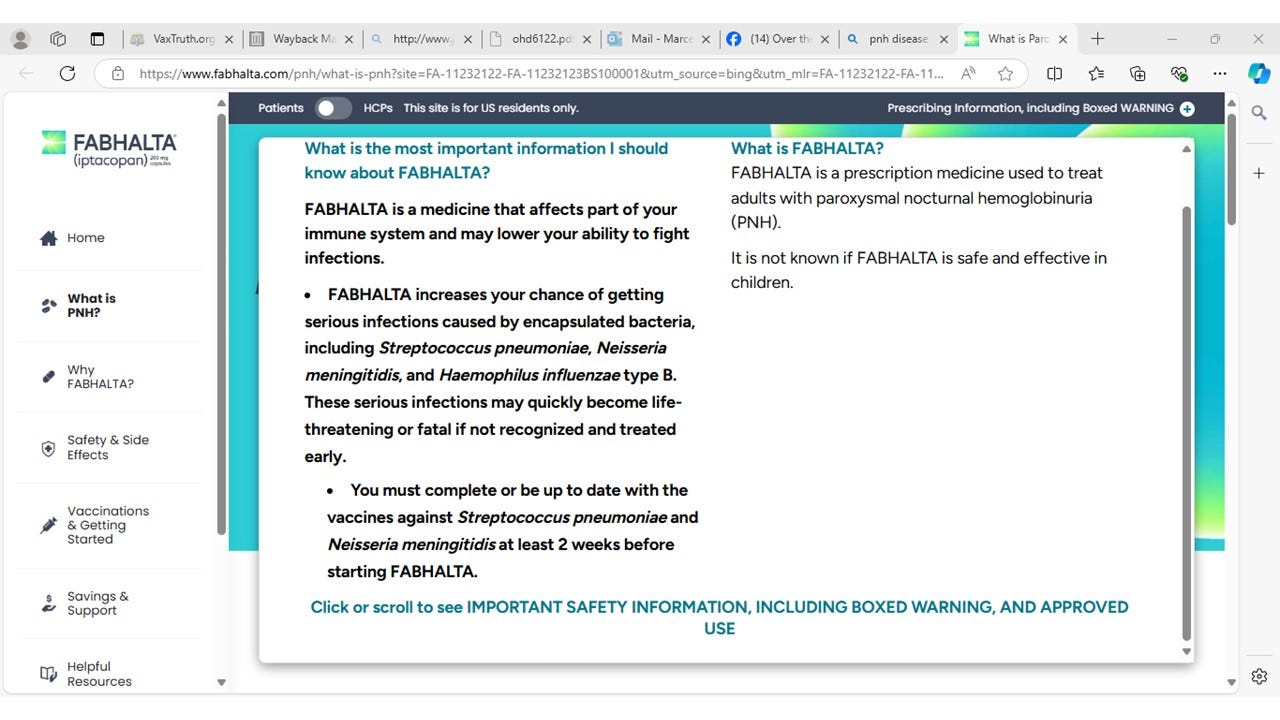Image resolution: width=1280 pixels, height=720 pixels.
Task: Click the safety panel scroll up arrow
Action: tap(1187, 149)
